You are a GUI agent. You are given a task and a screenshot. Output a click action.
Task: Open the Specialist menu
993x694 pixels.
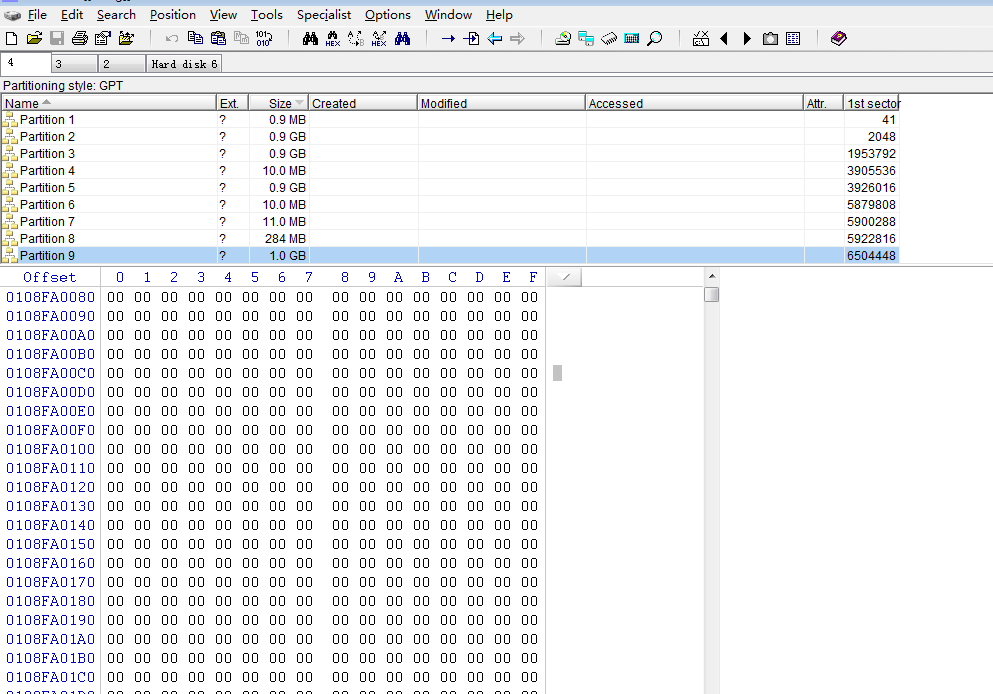point(323,15)
